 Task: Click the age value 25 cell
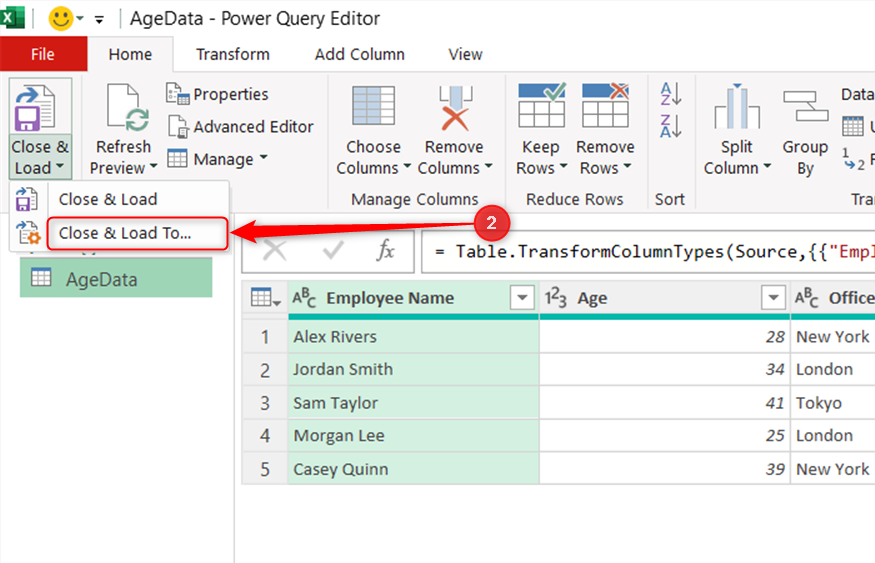click(665, 436)
